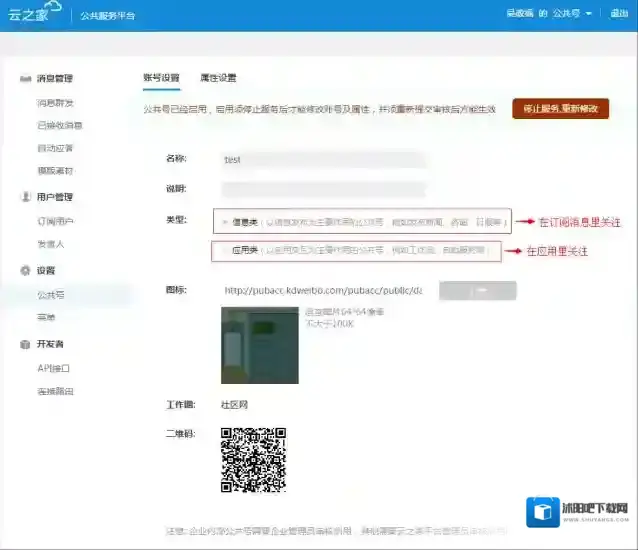This screenshot has height=550, width=638.
Task: Open 订阅用户 in the sidebar
Action: 55,221
